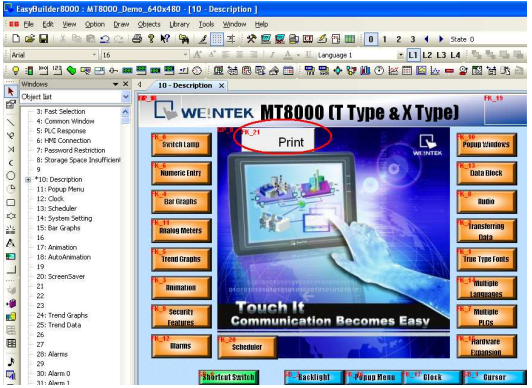532x388 pixels.
Task: Go to next state blue arrow
Action: point(441,39)
